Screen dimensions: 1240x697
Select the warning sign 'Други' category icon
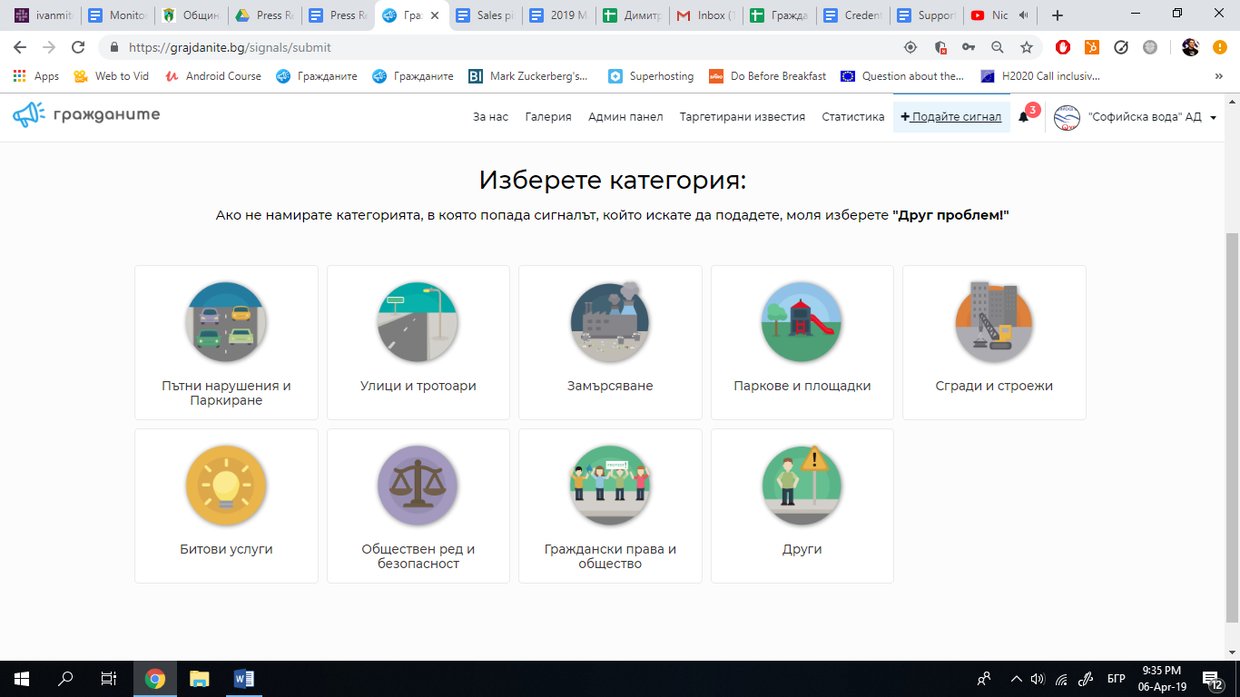(x=802, y=486)
